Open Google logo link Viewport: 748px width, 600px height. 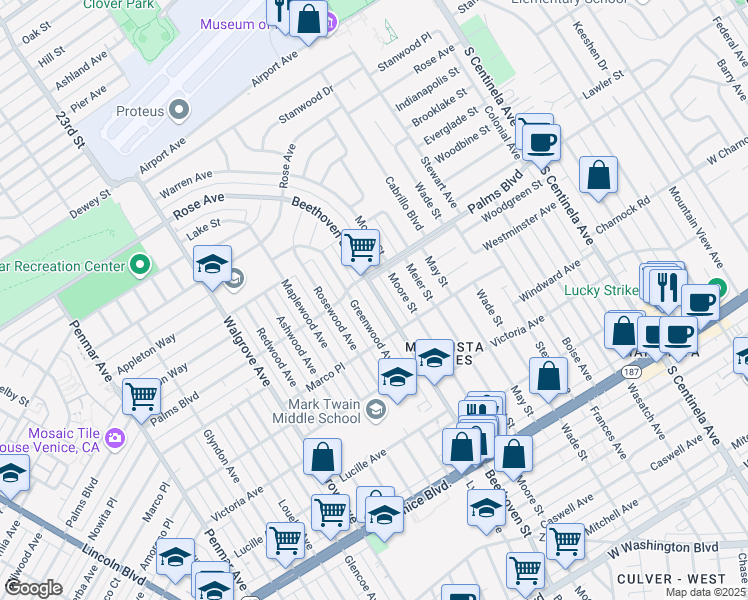33,588
